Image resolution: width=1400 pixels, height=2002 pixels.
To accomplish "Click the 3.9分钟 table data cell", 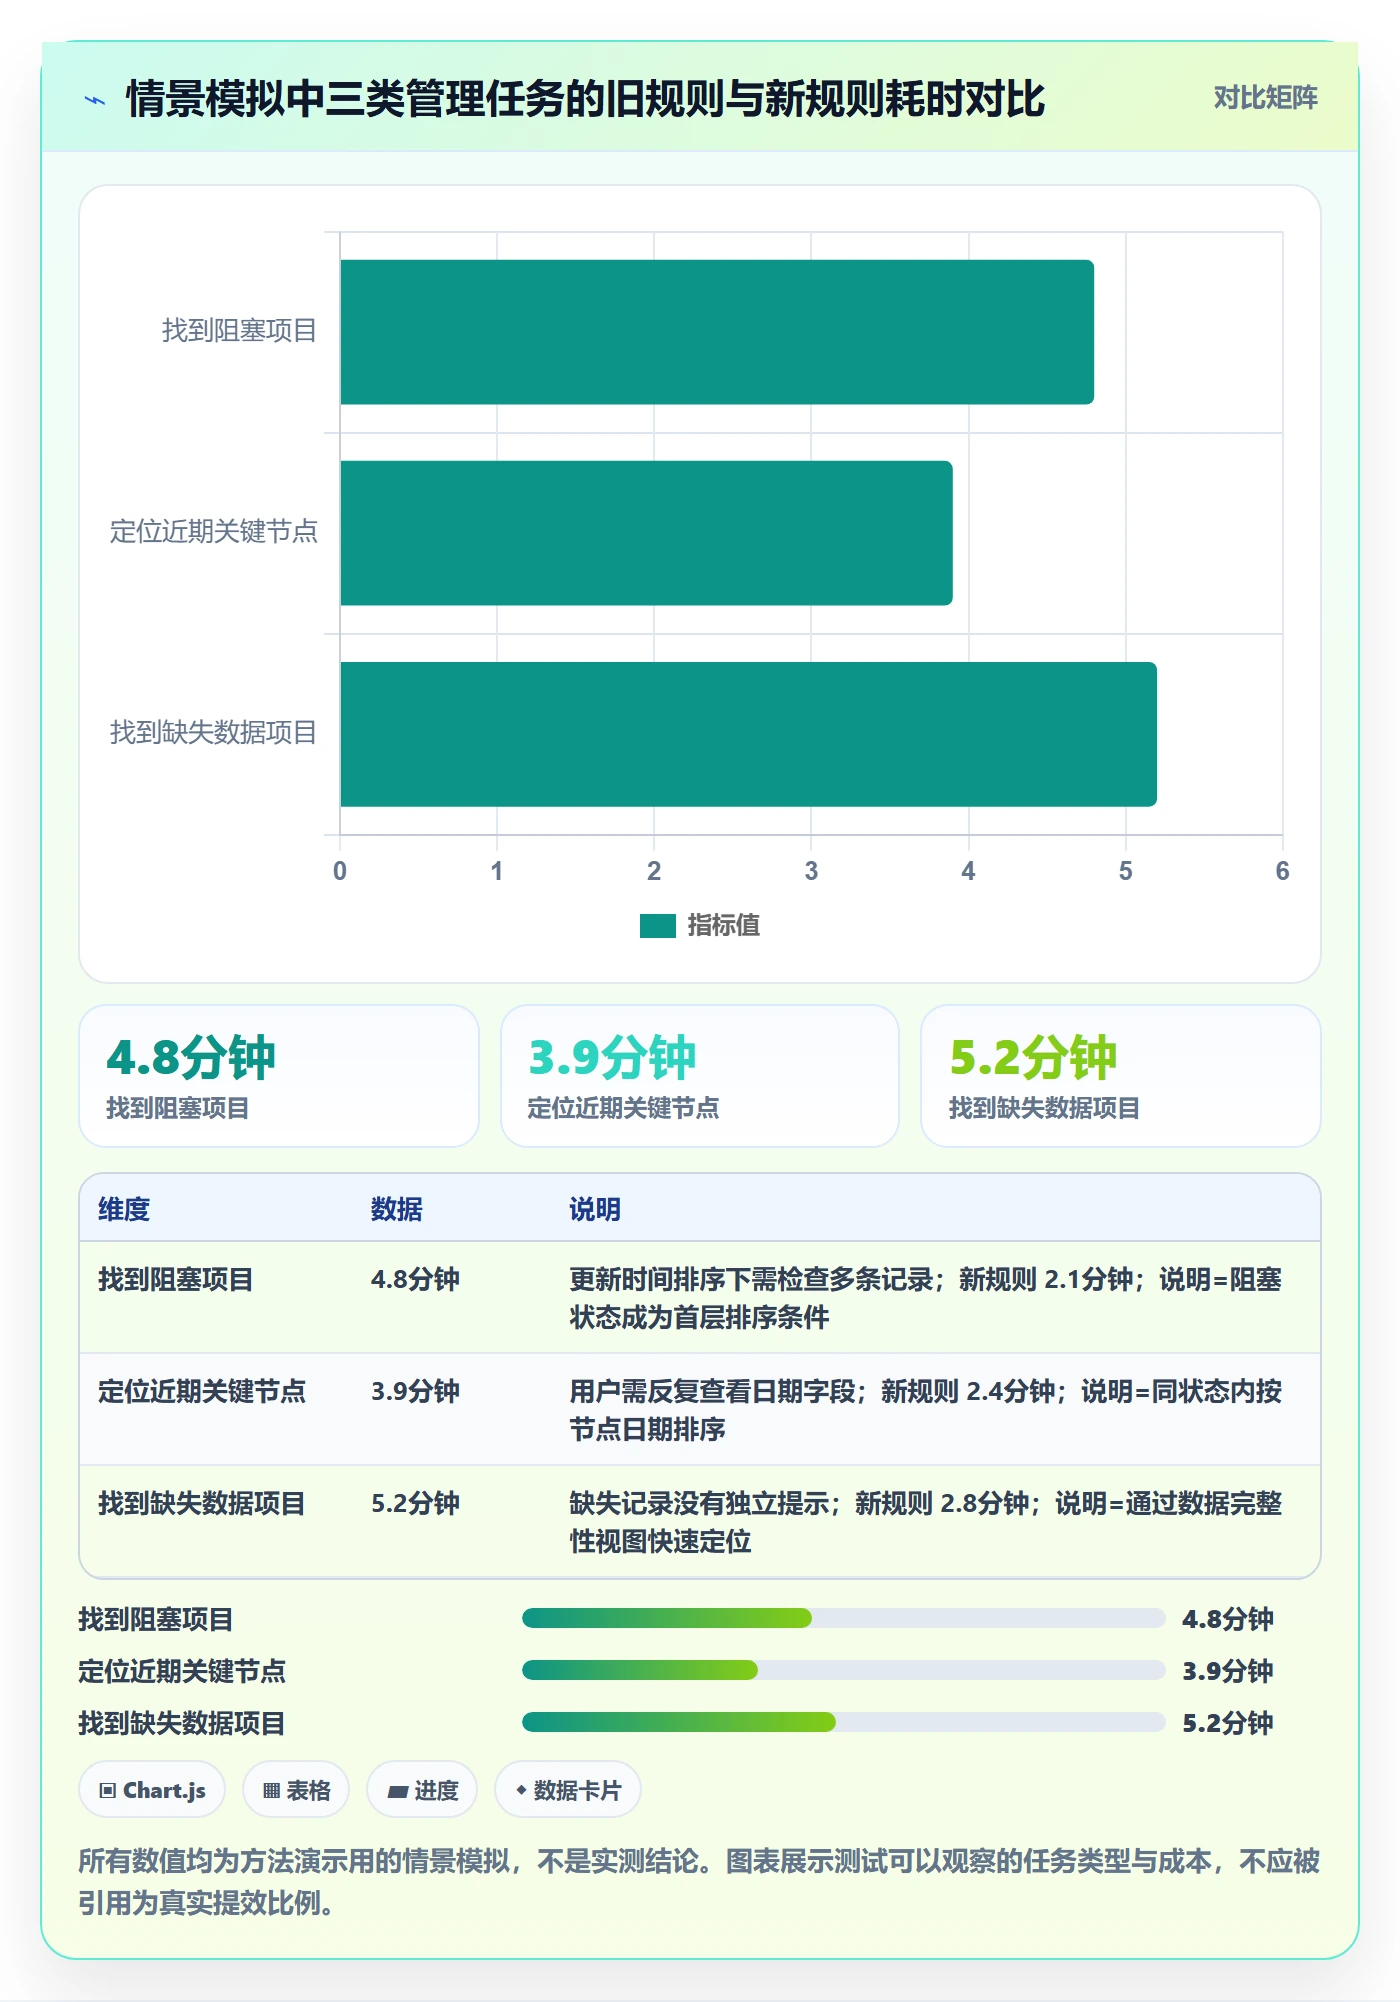I will (x=415, y=1391).
